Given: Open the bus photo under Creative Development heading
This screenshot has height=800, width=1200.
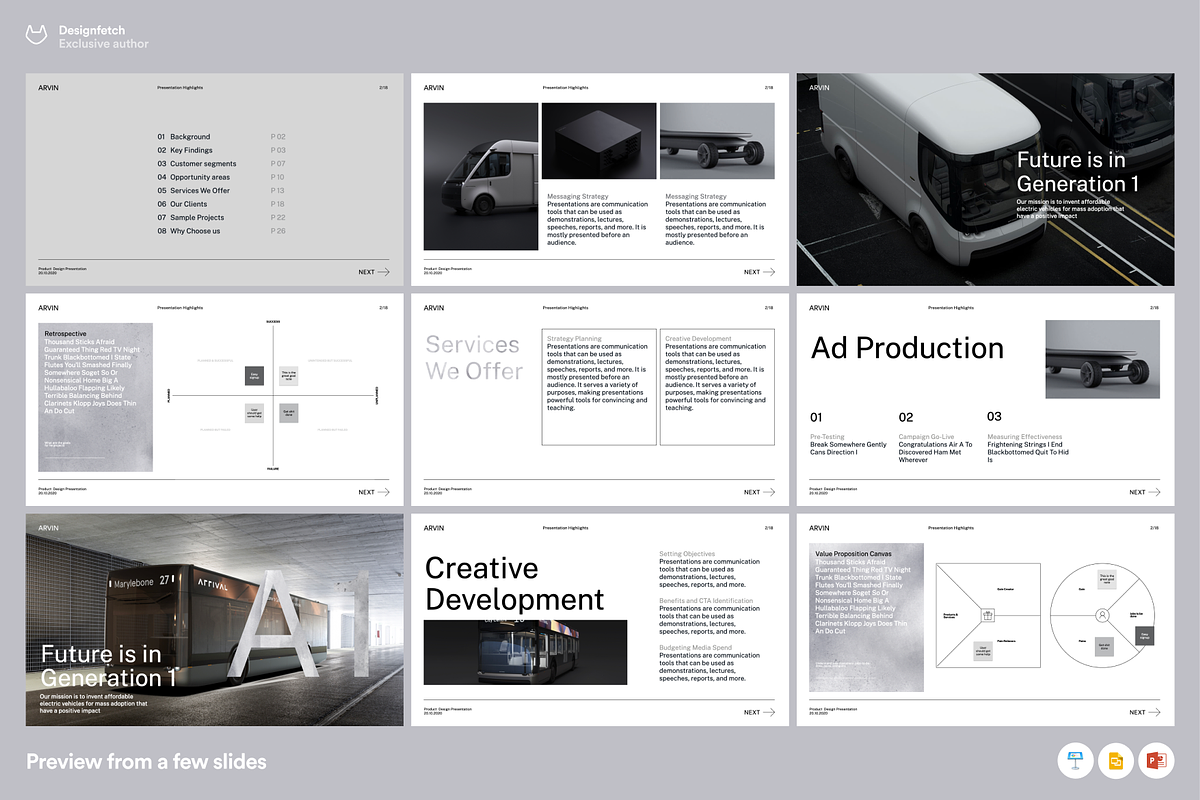Looking at the screenshot, I should tap(525, 652).
